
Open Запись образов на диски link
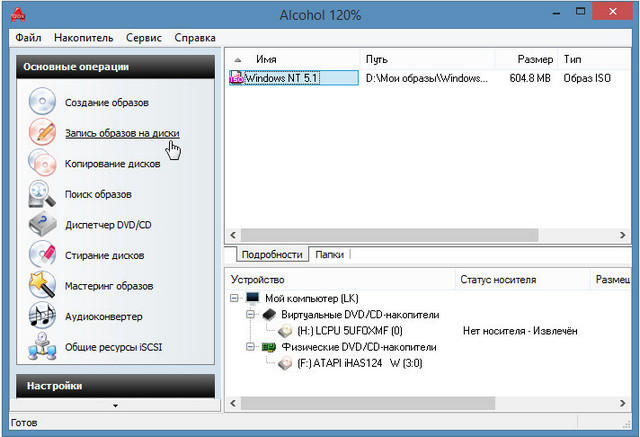122,133
